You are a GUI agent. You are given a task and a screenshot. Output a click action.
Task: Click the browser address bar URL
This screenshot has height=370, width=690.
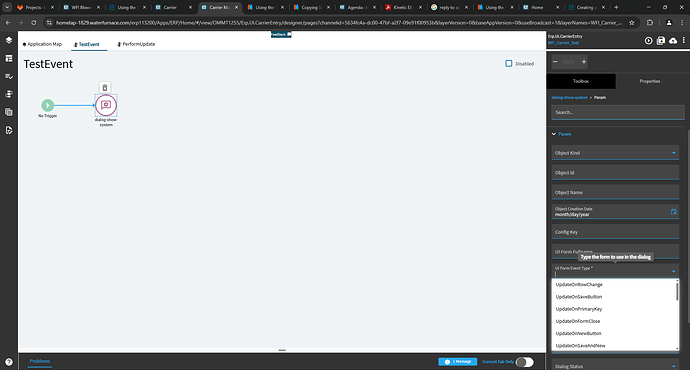[x=339, y=22]
